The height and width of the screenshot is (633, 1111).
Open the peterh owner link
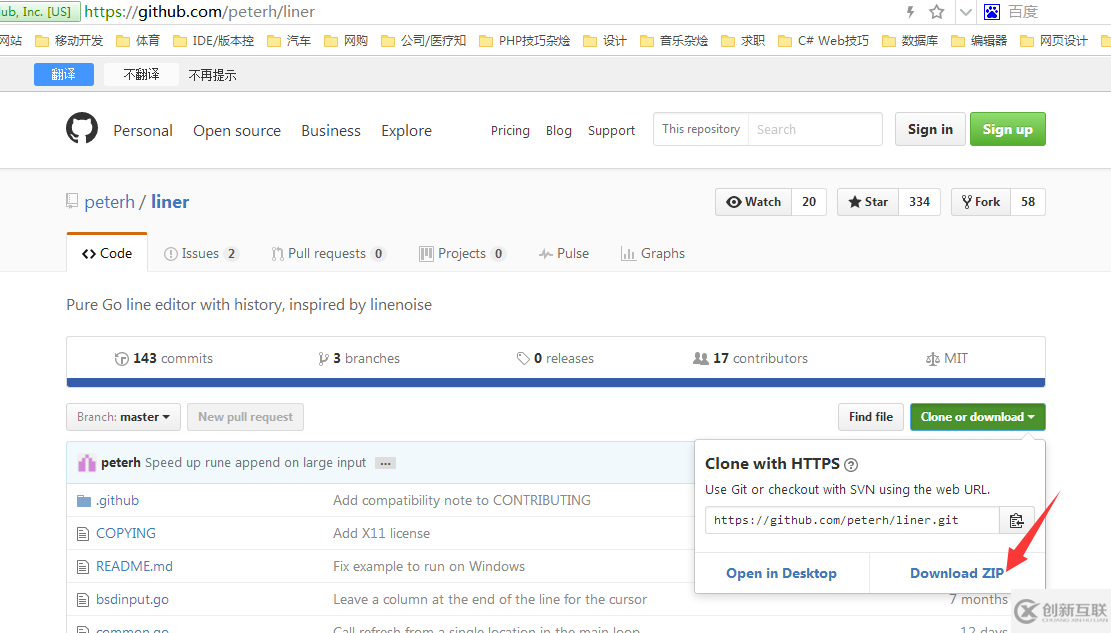click(109, 202)
